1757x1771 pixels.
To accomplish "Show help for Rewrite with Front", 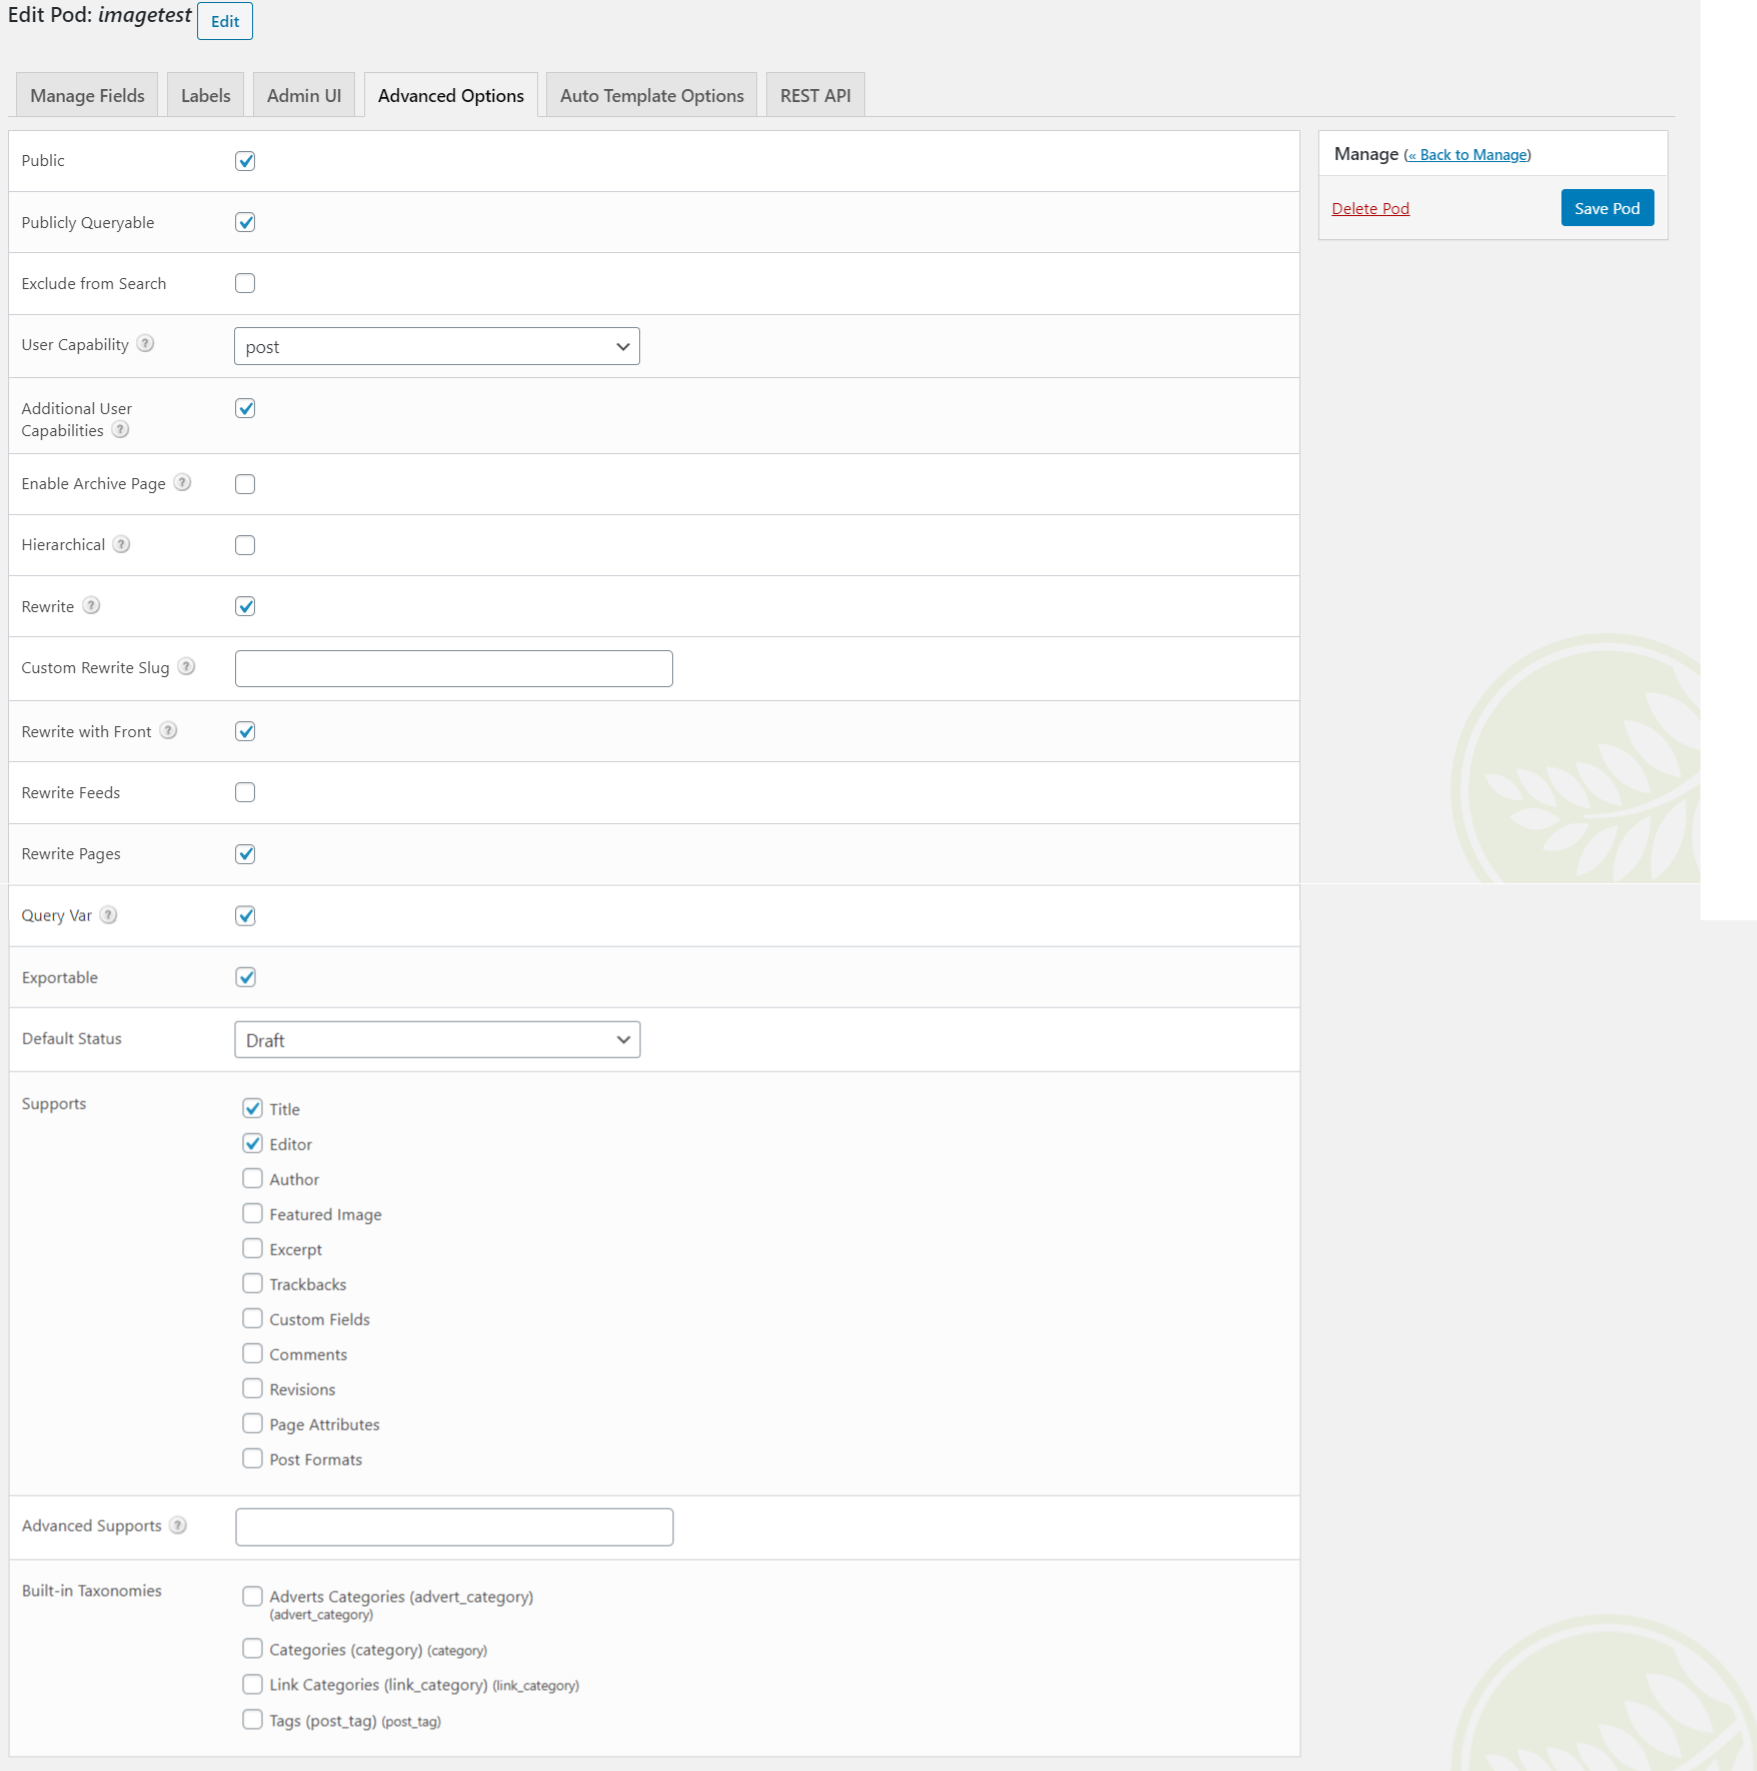I will click(169, 731).
